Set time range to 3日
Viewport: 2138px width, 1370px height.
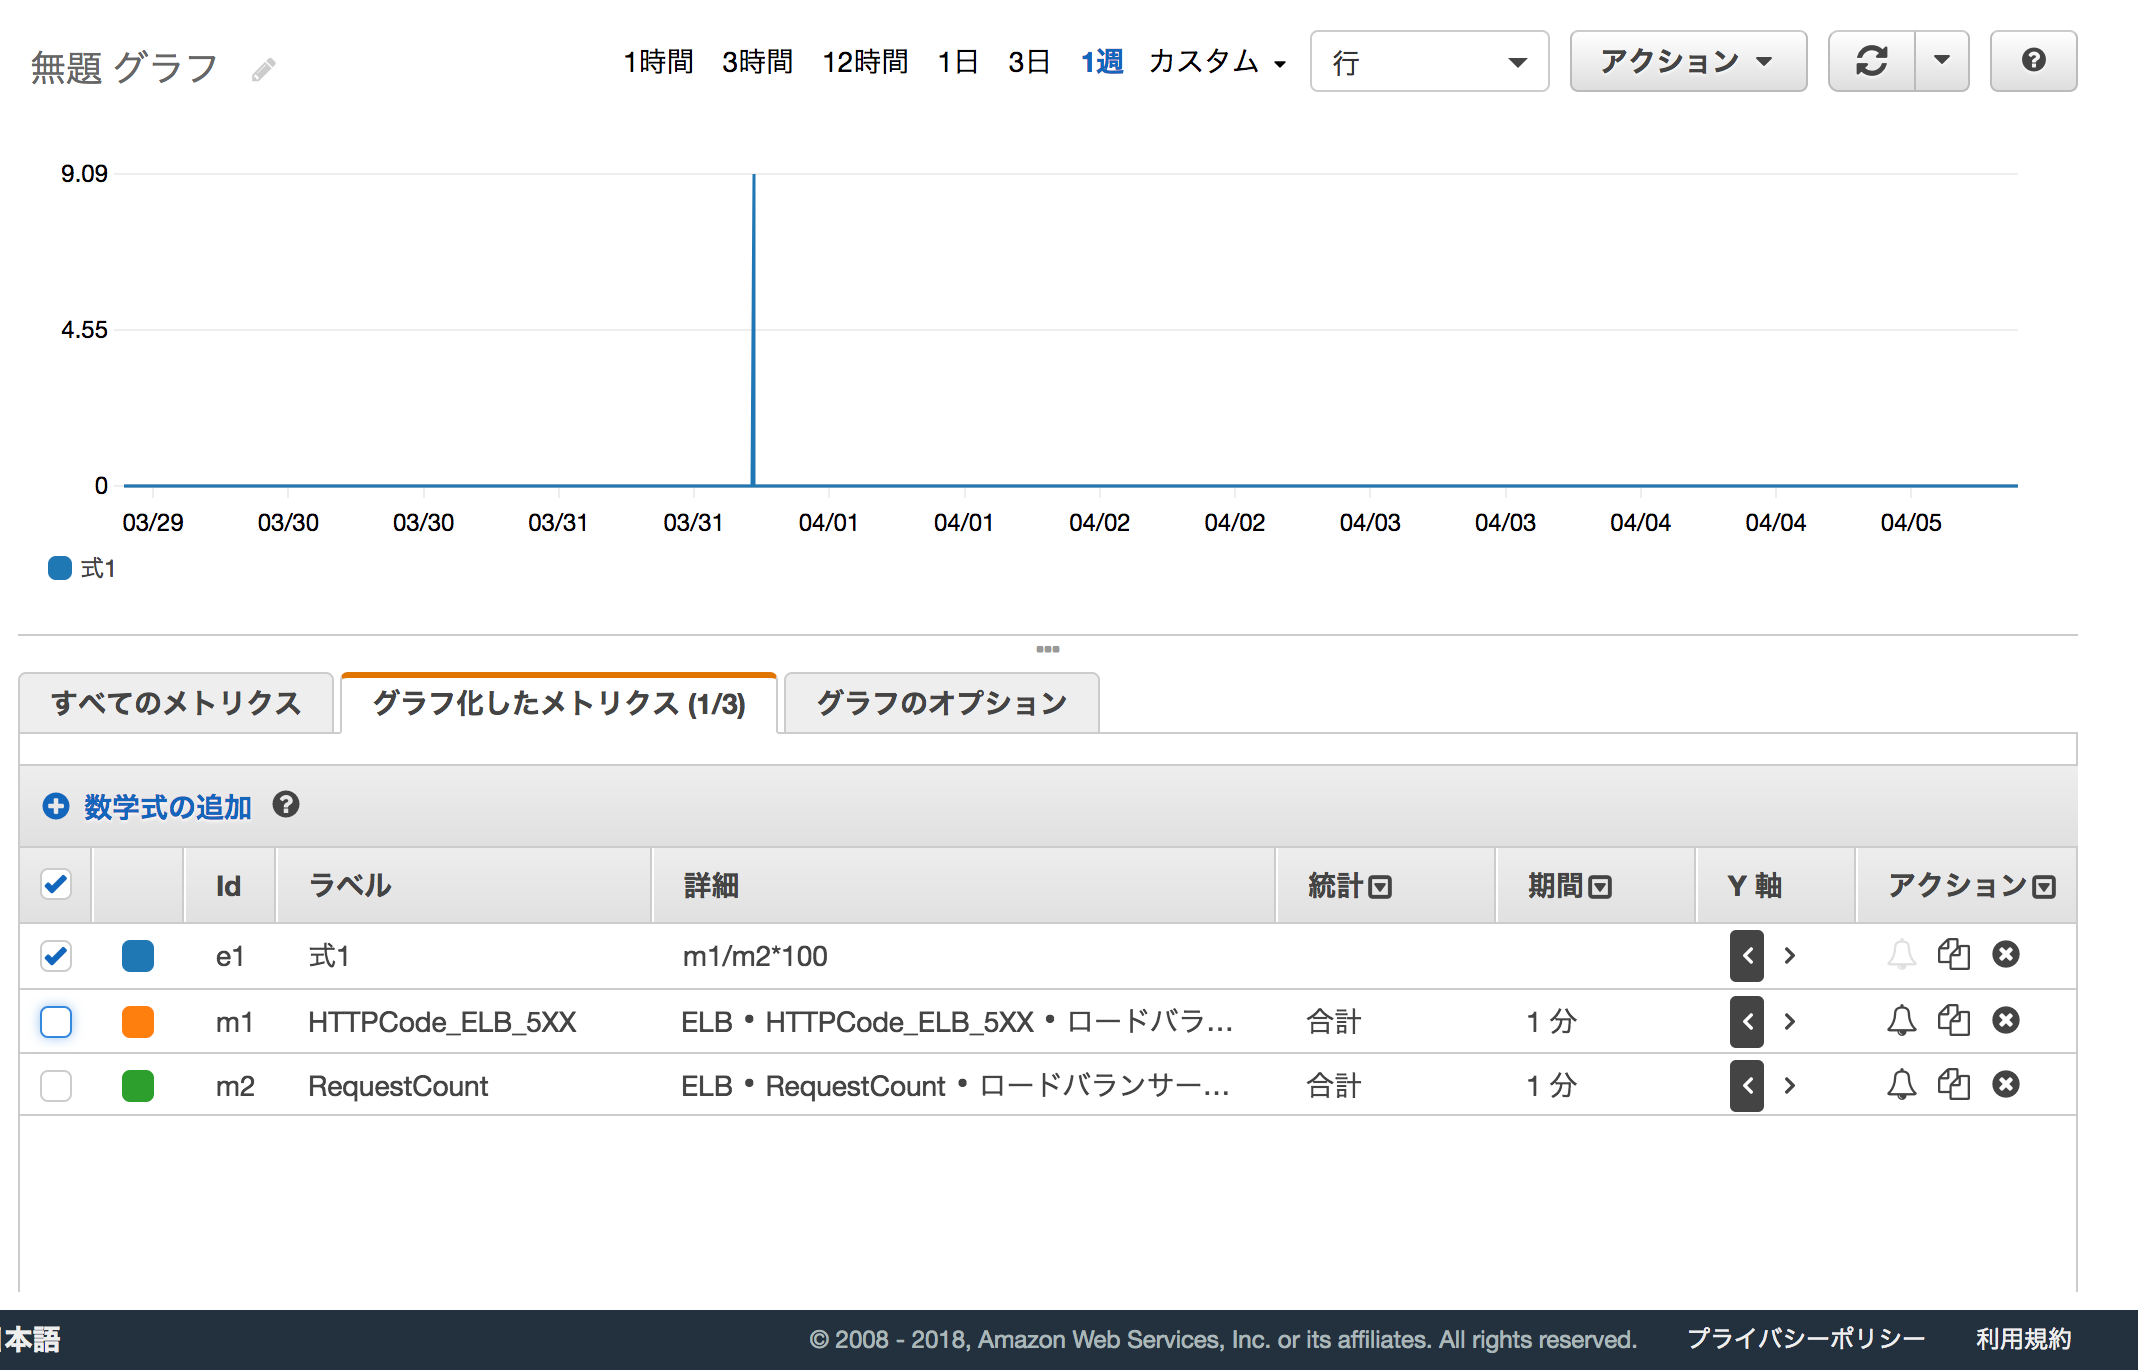click(1029, 62)
